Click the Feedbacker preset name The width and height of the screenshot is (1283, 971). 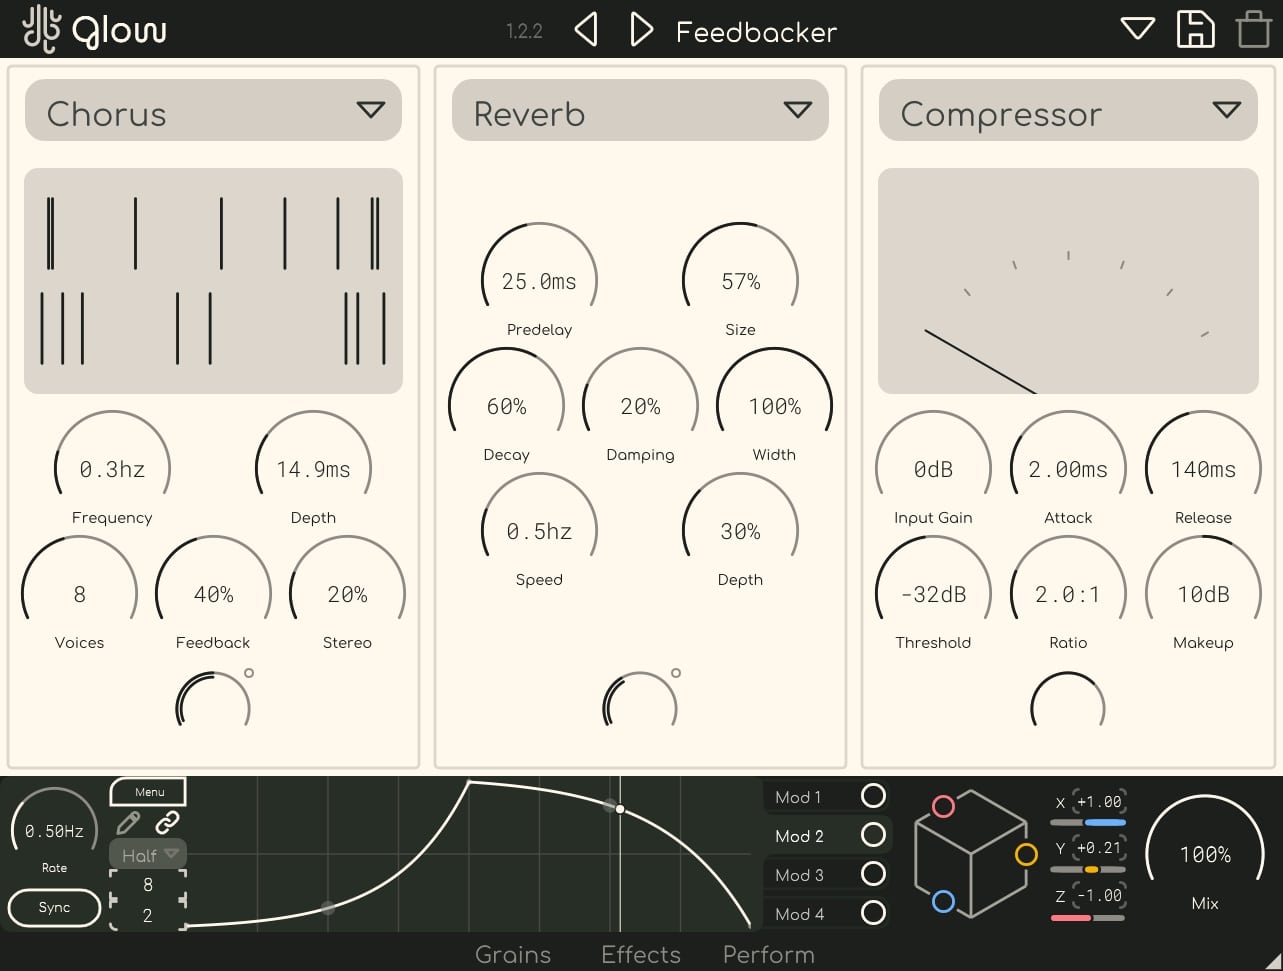tap(757, 32)
